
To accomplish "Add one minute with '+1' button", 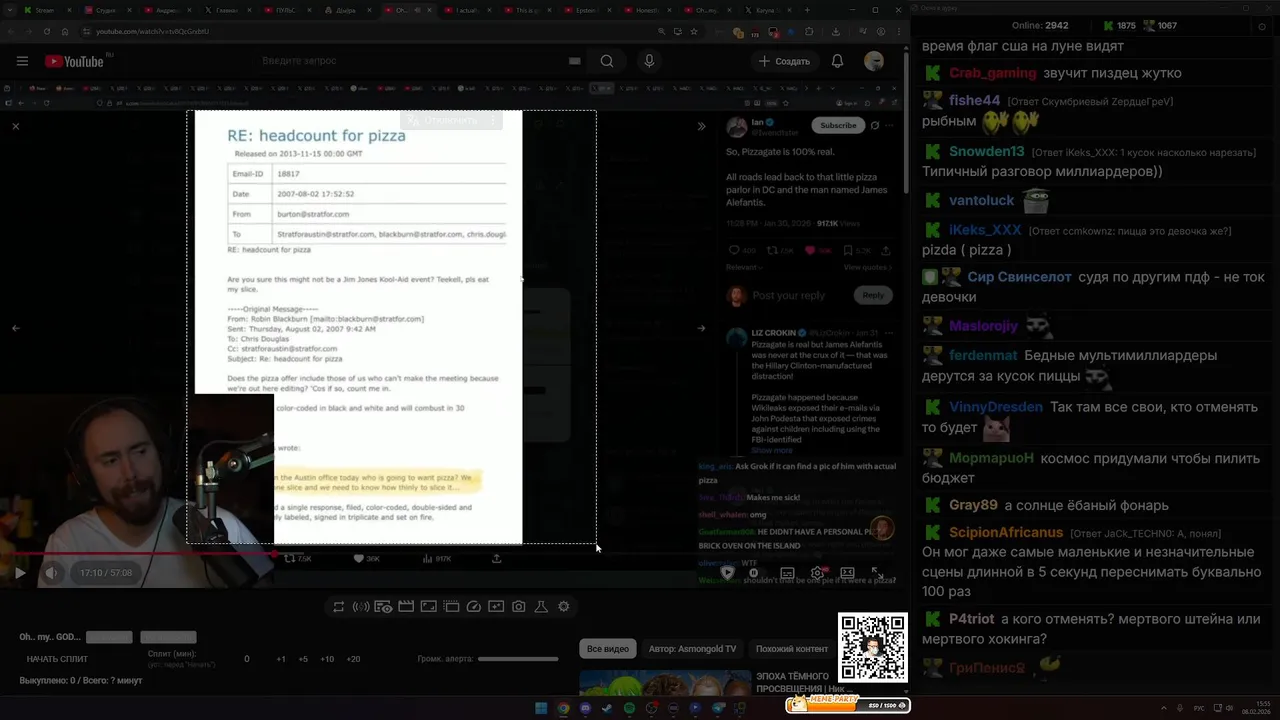I will tap(281, 659).
